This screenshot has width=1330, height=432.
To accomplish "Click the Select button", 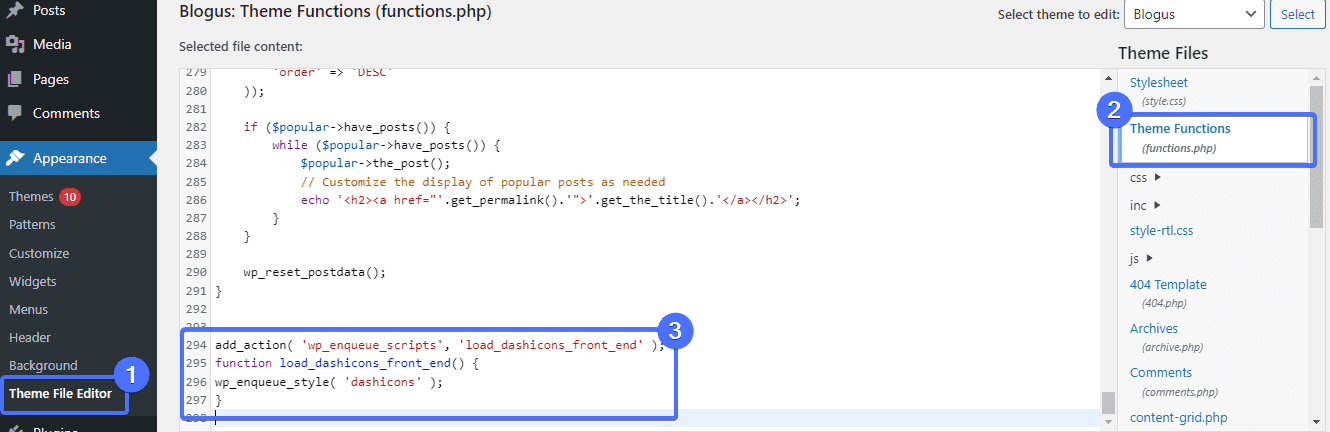I will [1297, 14].
